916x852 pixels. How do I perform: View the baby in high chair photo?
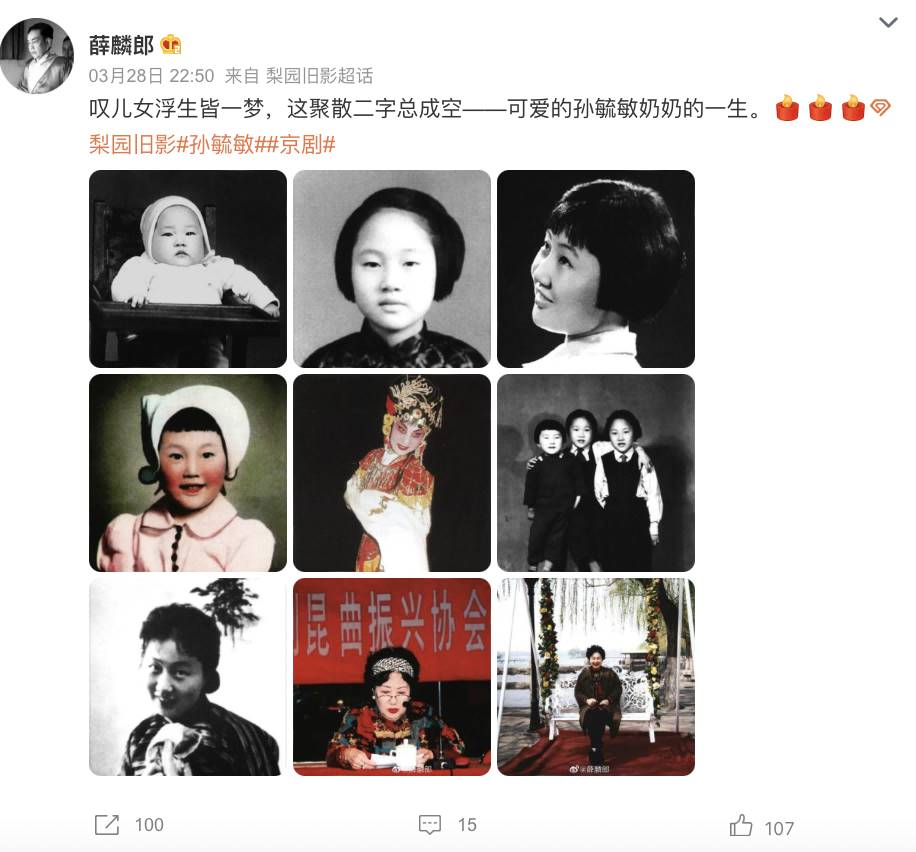pos(188,269)
